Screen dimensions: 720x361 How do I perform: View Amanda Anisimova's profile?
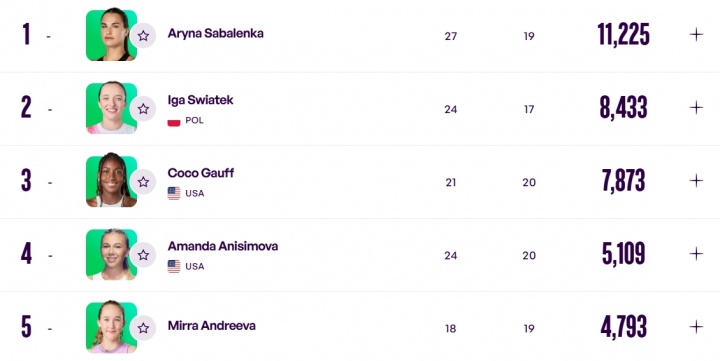[223, 246]
